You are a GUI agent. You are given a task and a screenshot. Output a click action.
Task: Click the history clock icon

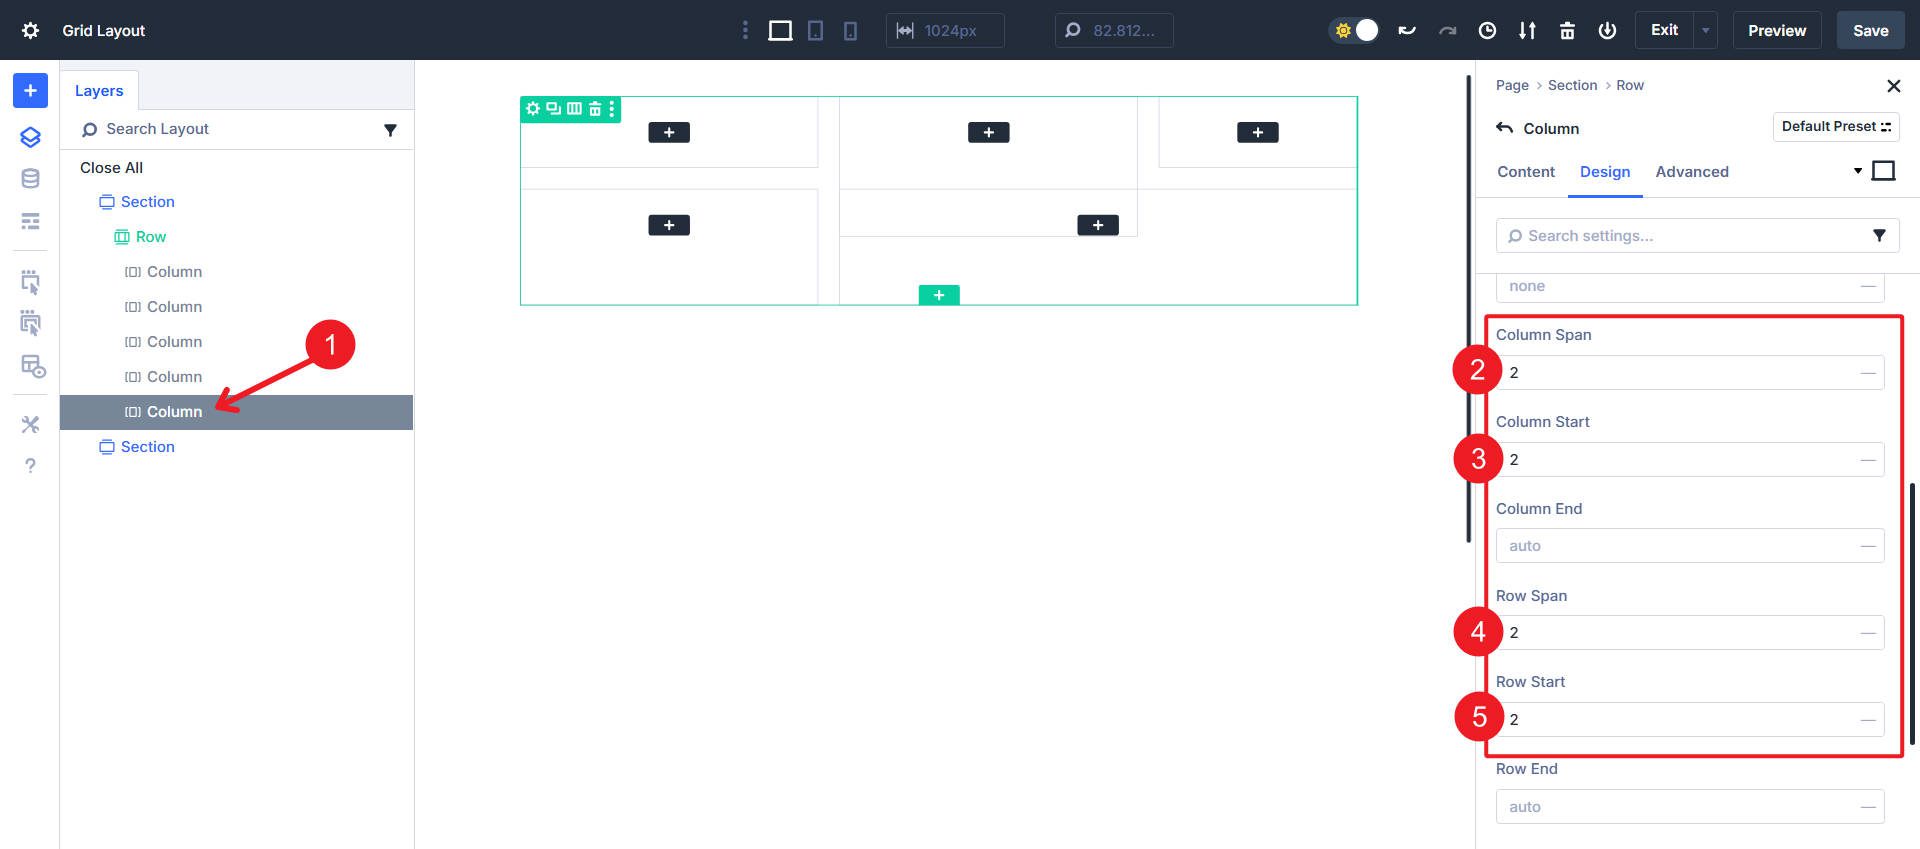(1487, 30)
